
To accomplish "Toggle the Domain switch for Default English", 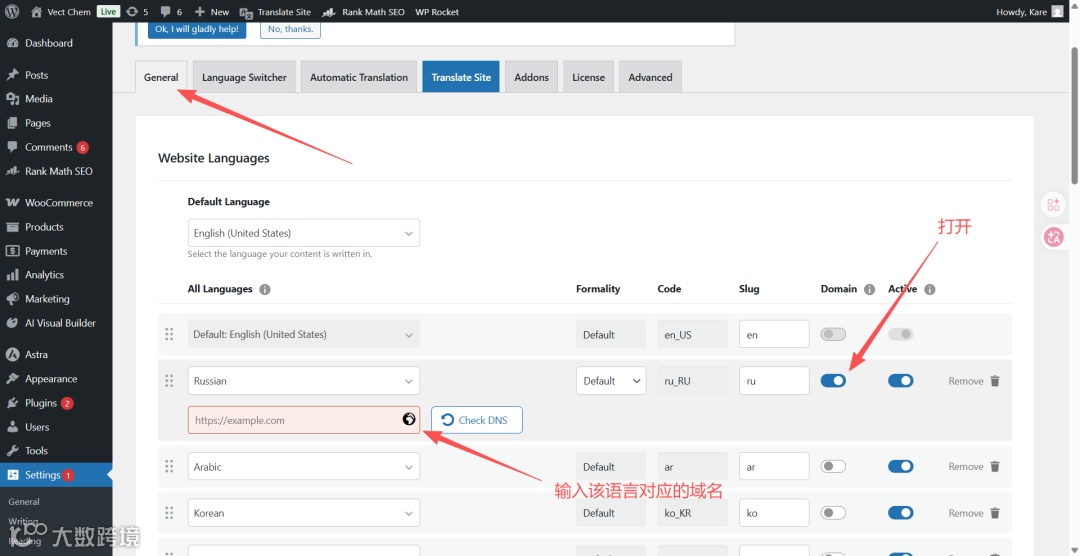I will point(833,334).
